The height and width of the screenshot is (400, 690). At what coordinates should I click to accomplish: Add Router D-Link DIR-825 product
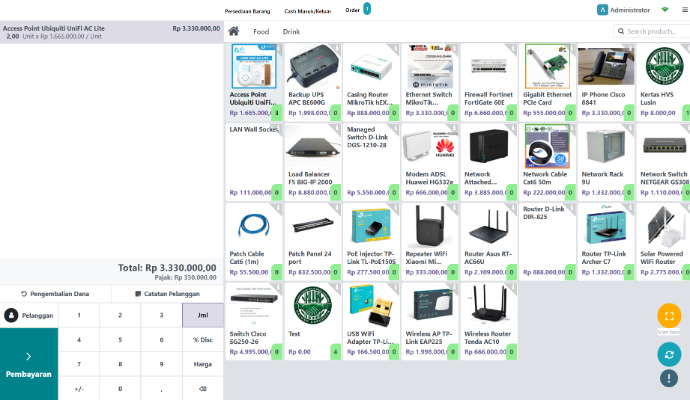(x=547, y=241)
